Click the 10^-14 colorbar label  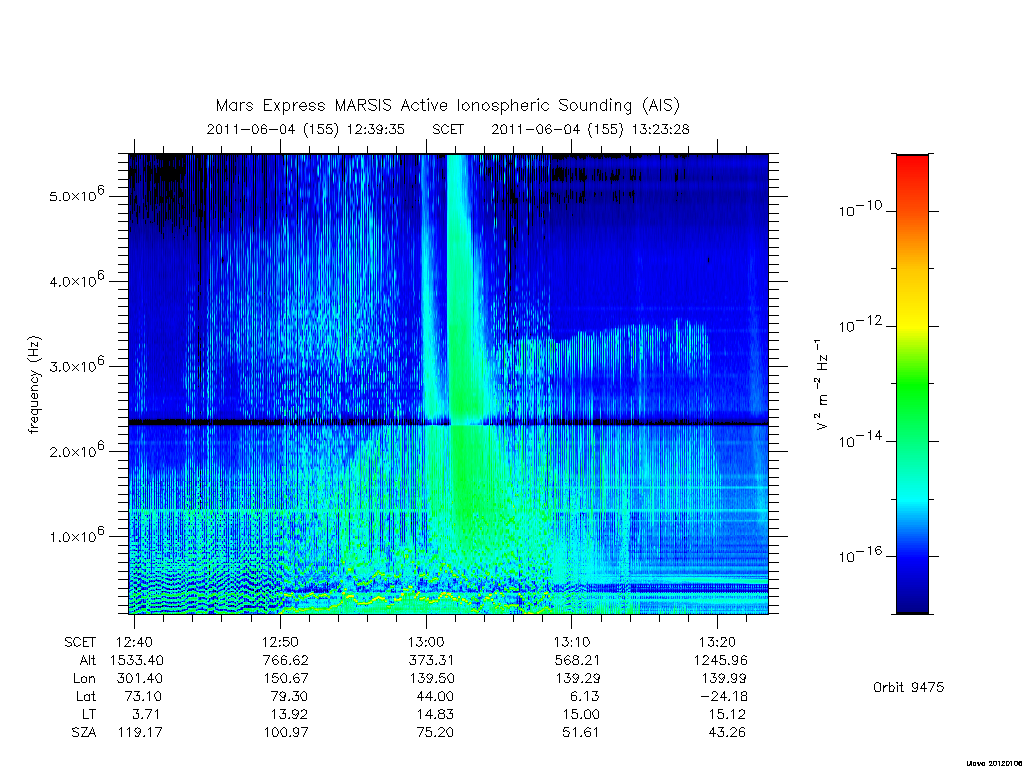click(860, 440)
